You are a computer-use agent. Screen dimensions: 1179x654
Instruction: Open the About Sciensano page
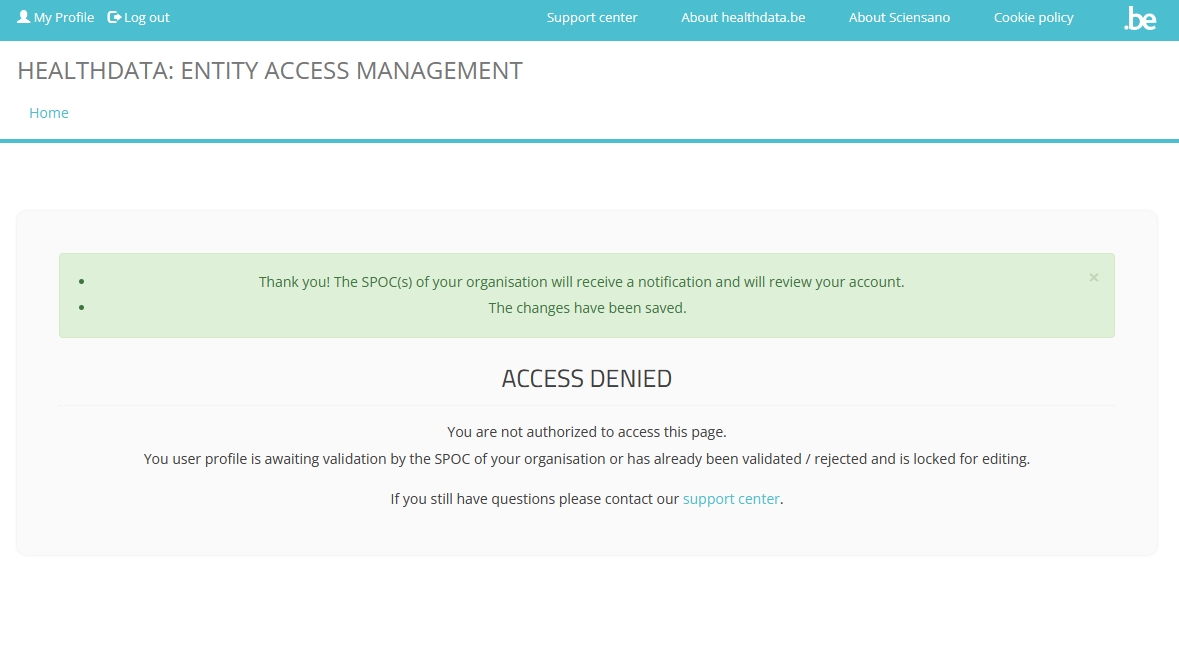click(899, 17)
